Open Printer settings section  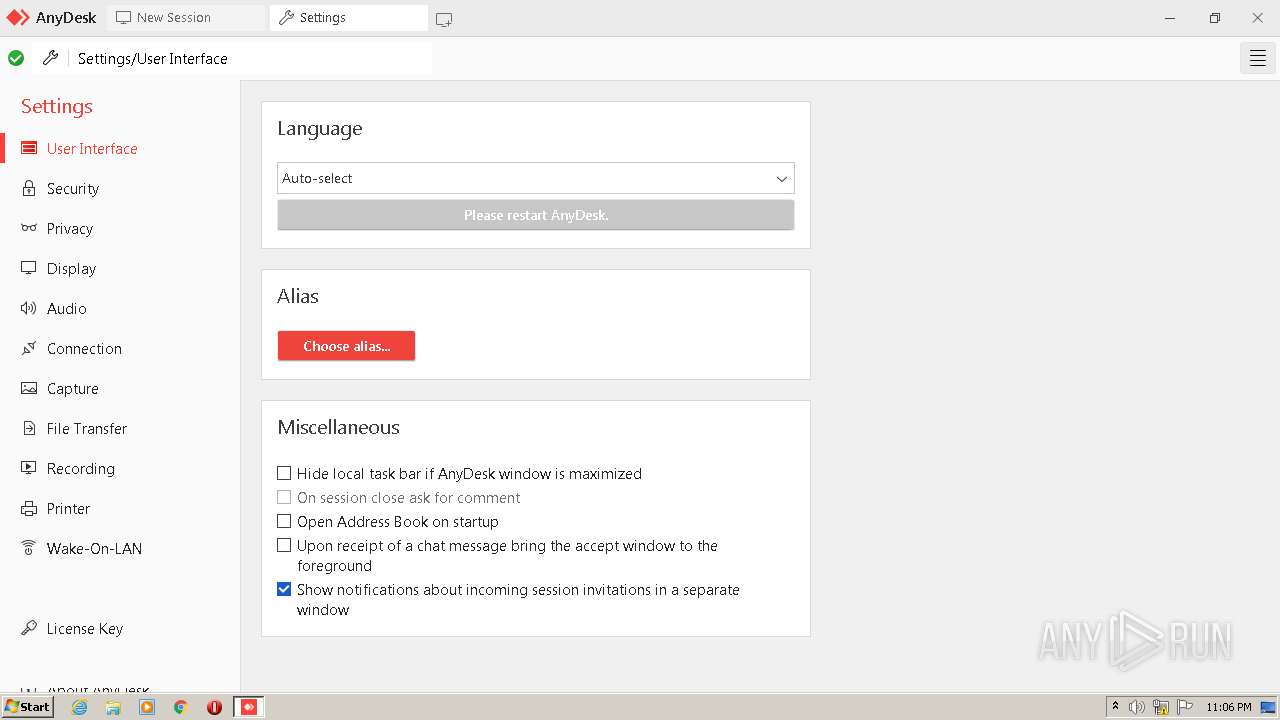click(69, 508)
